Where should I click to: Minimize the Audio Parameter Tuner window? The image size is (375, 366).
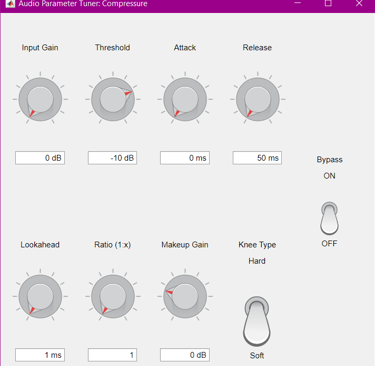click(x=298, y=3)
